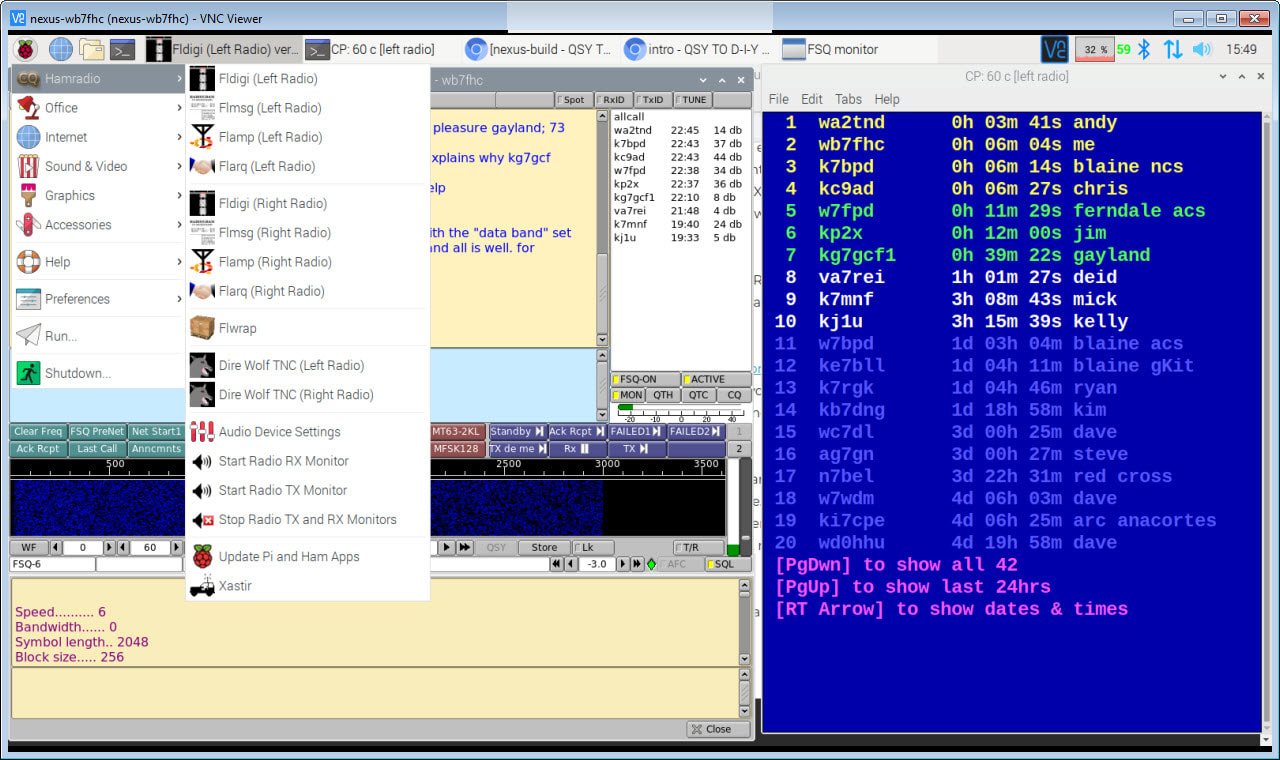Expand the Accessories submenu

pos(98,225)
